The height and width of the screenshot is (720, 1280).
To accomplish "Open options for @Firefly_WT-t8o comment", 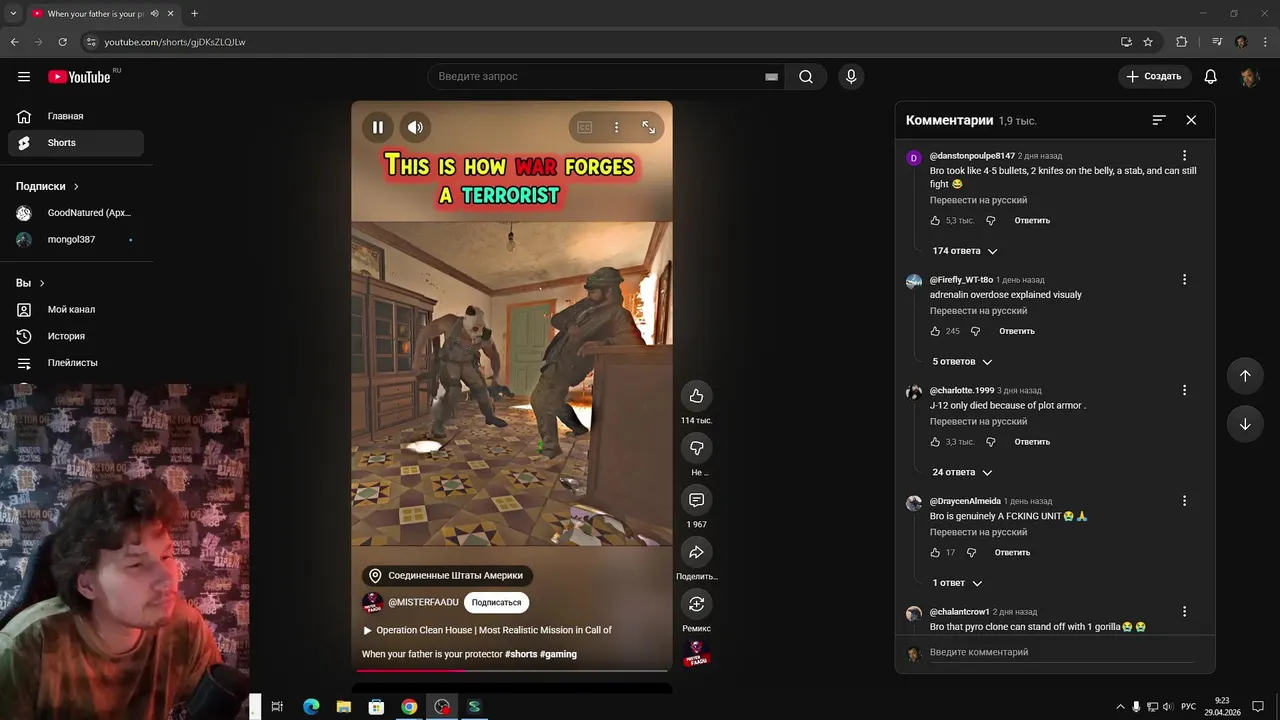I will coord(1184,280).
